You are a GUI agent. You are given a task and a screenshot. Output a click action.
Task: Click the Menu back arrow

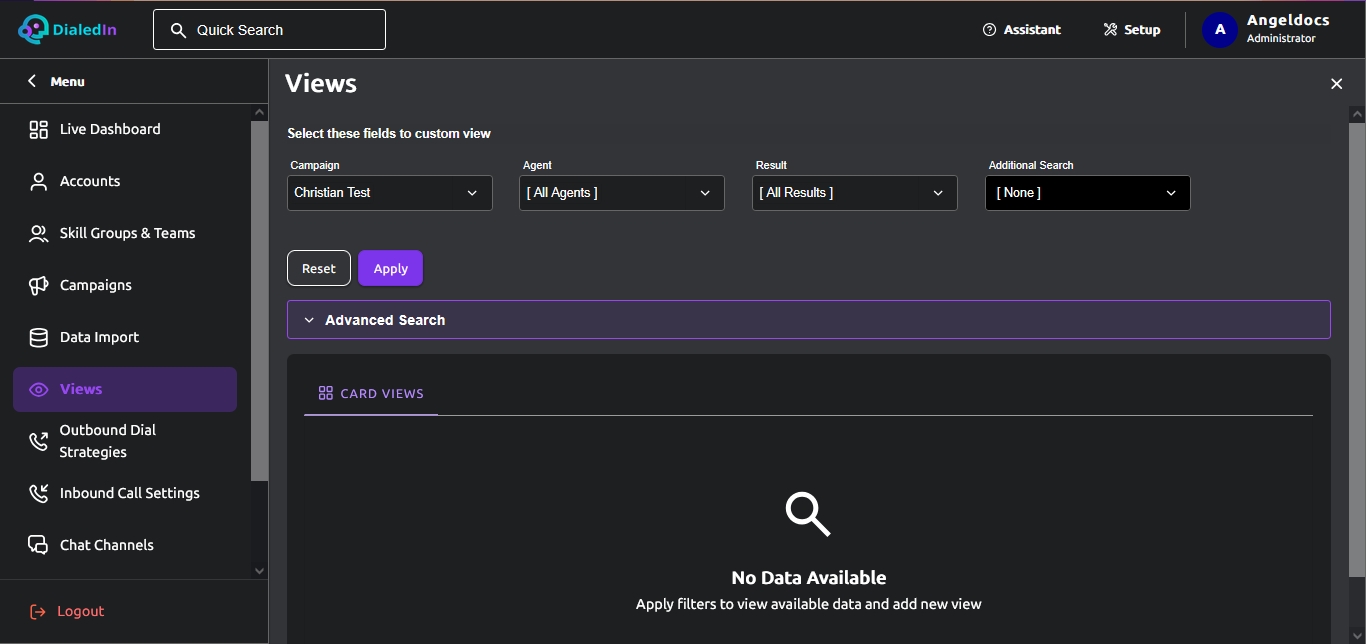(32, 81)
